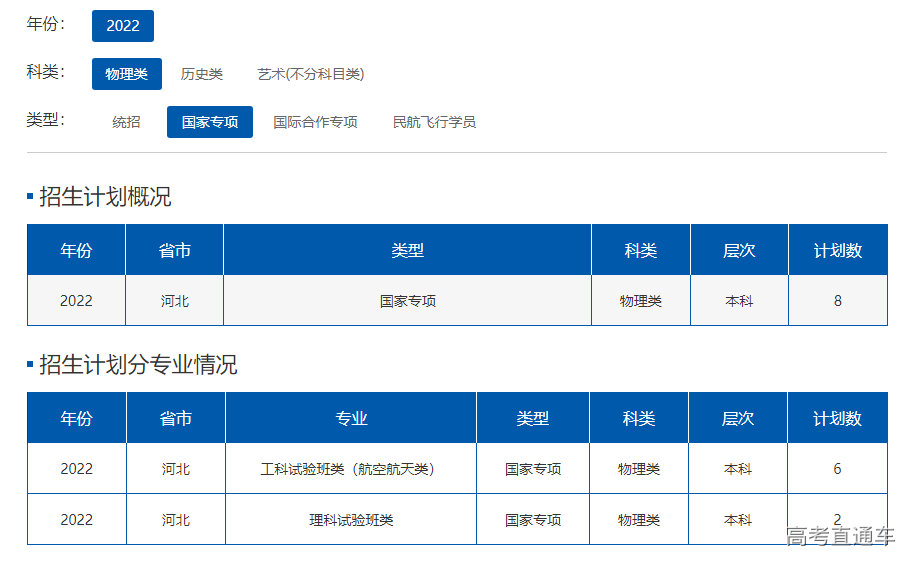Click the 专业 column header
924x576 pixels.
351,418
